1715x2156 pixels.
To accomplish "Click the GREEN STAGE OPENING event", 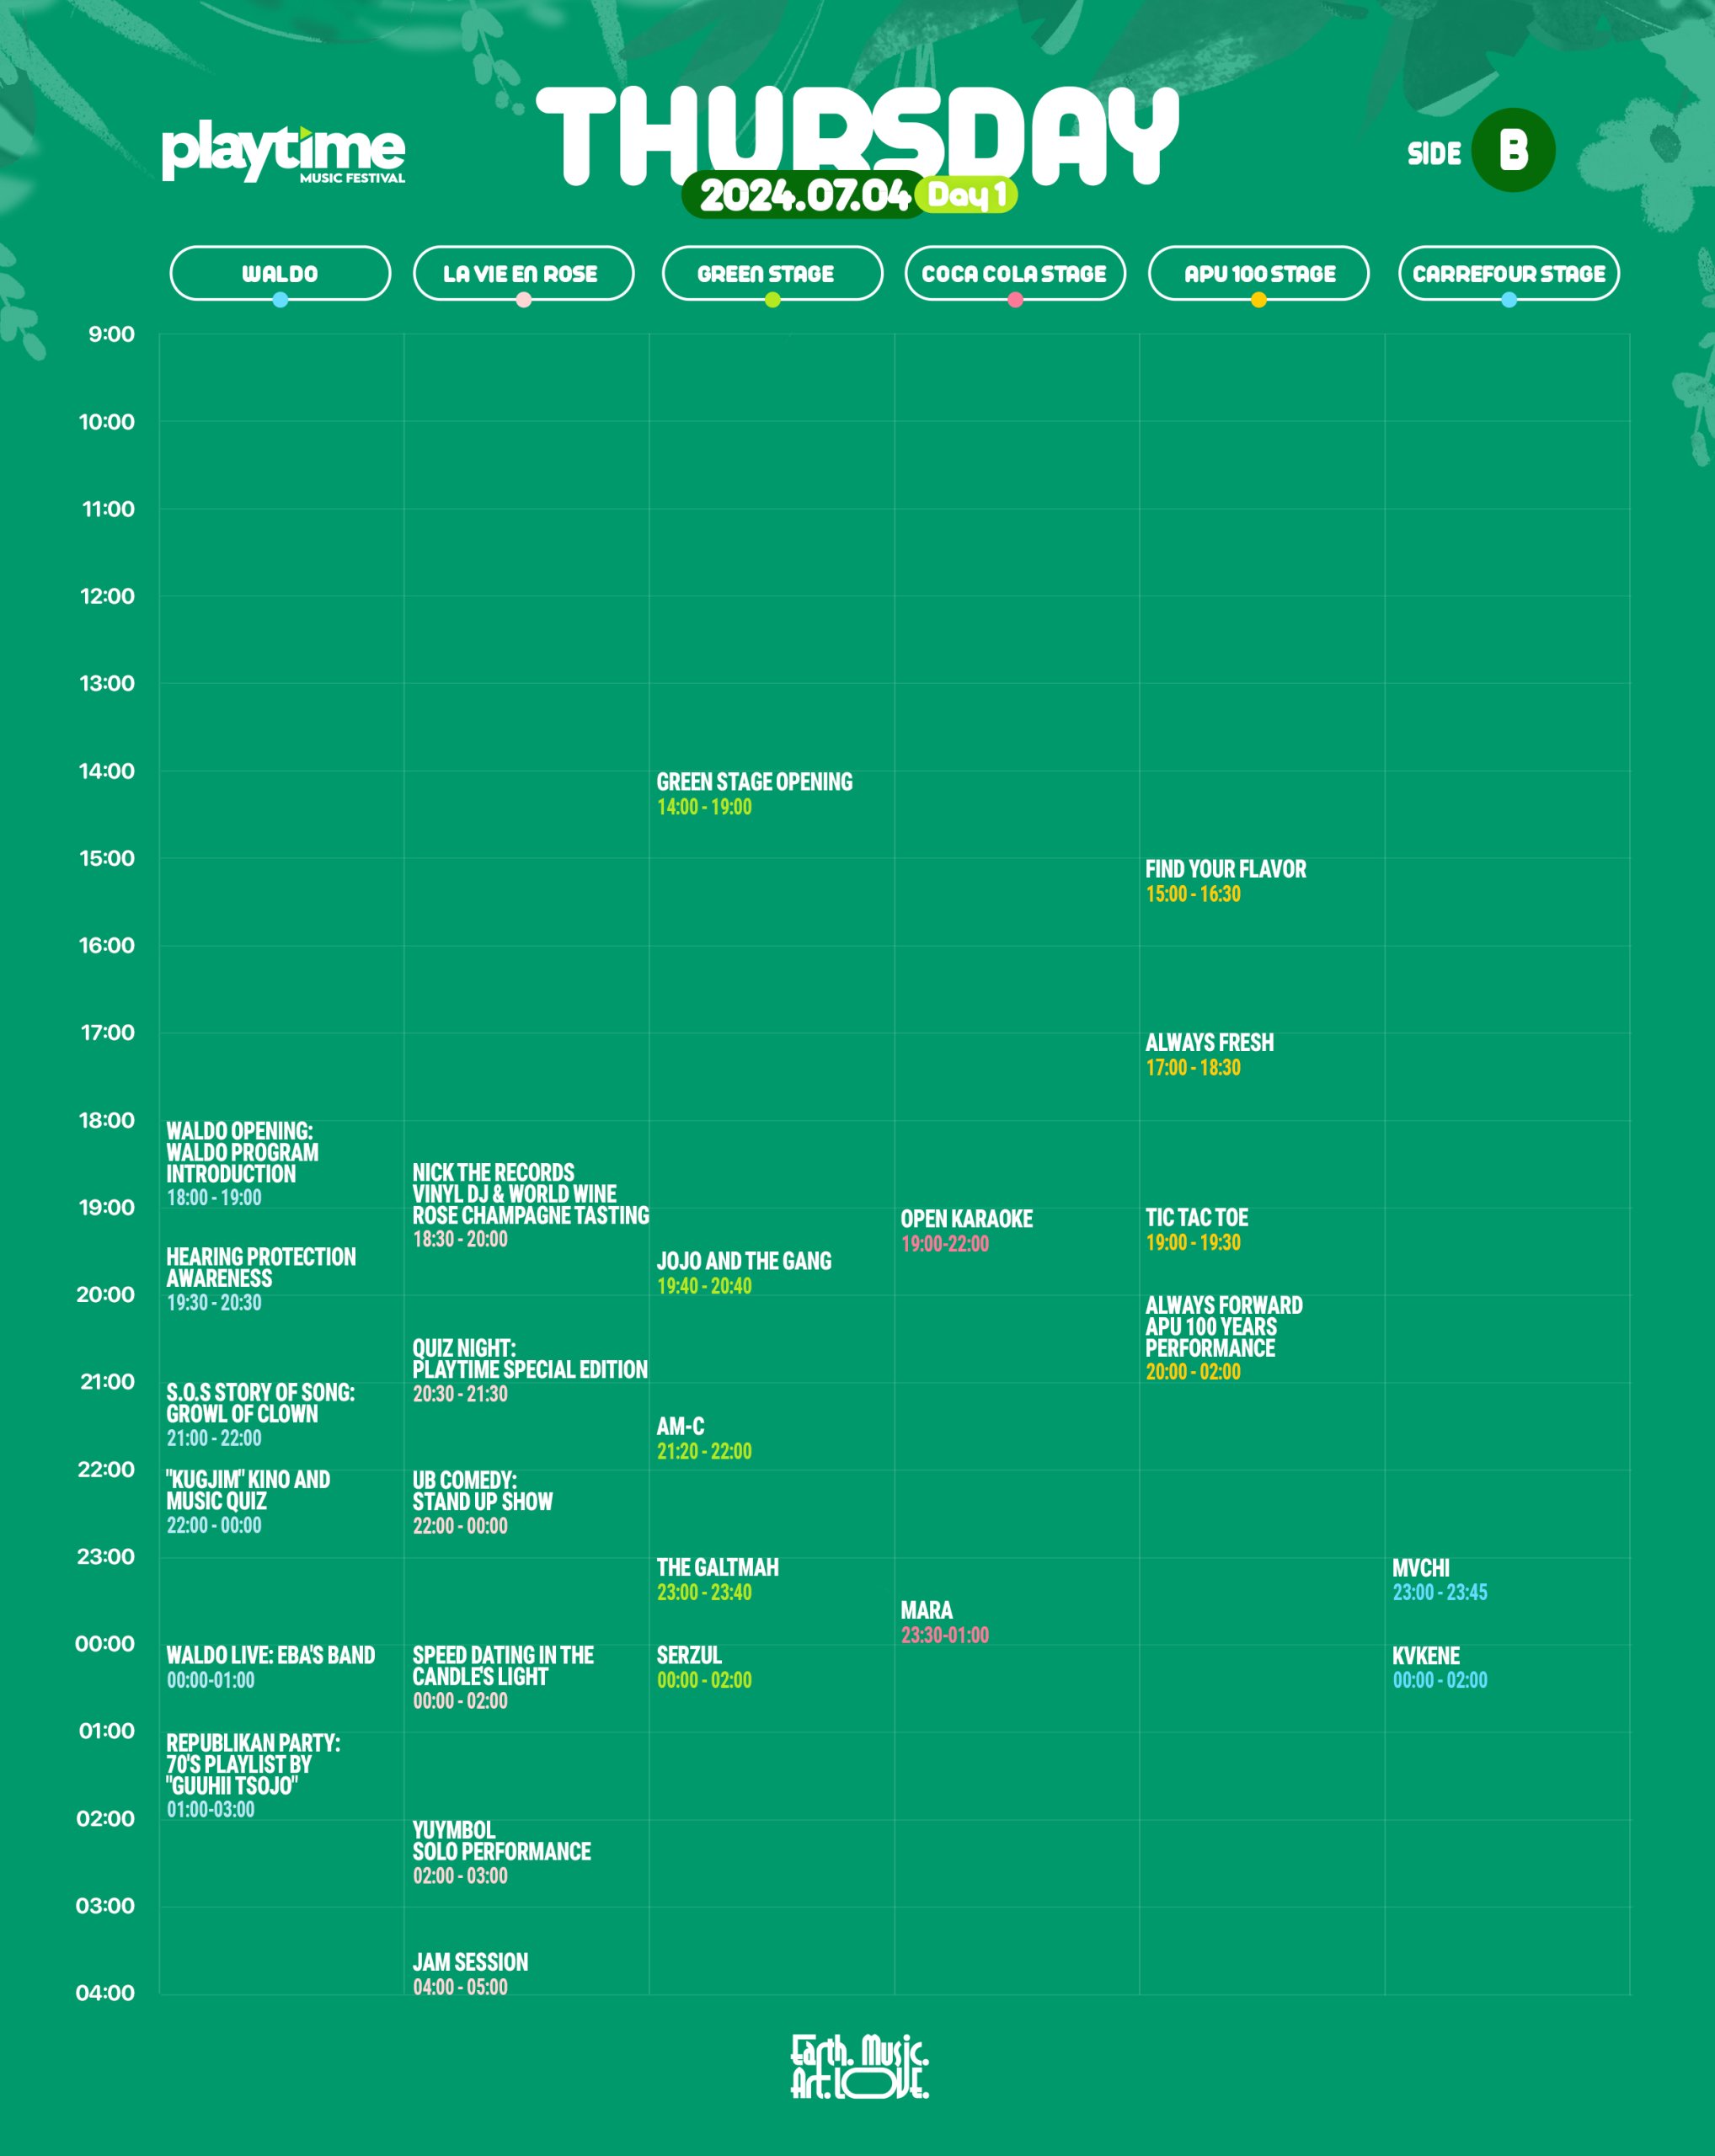I will click(754, 794).
